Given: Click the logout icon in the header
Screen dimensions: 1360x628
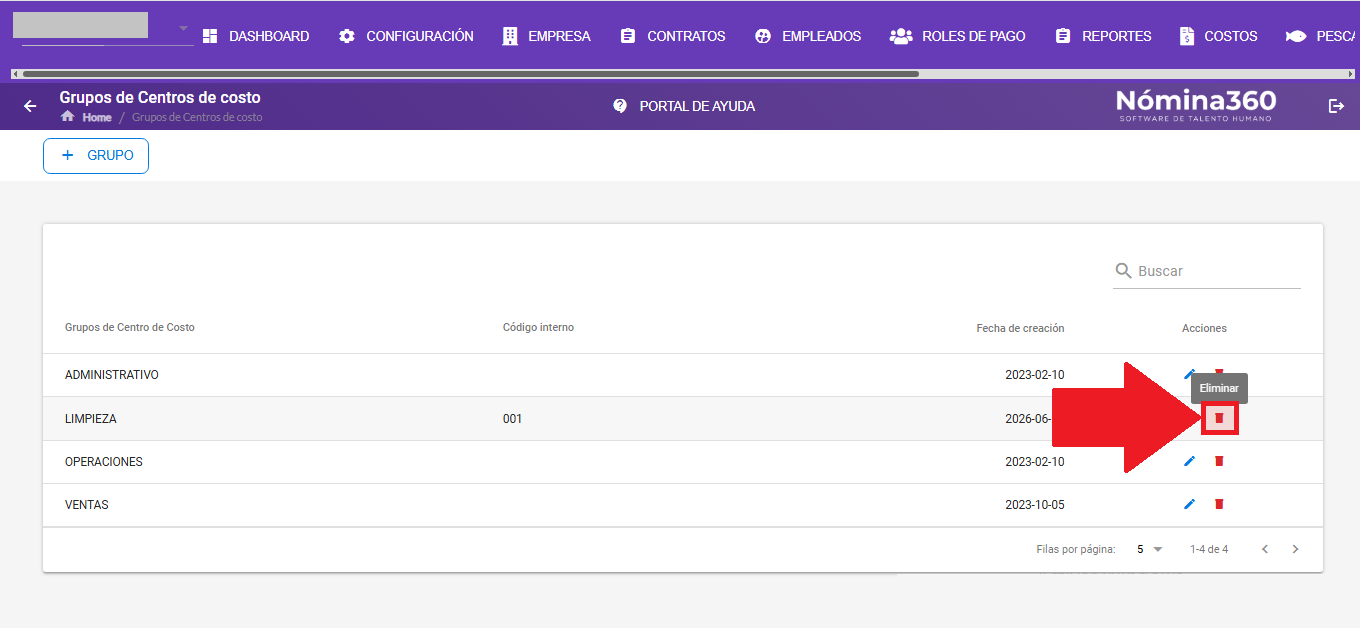Looking at the screenshot, I should [1336, 106].
